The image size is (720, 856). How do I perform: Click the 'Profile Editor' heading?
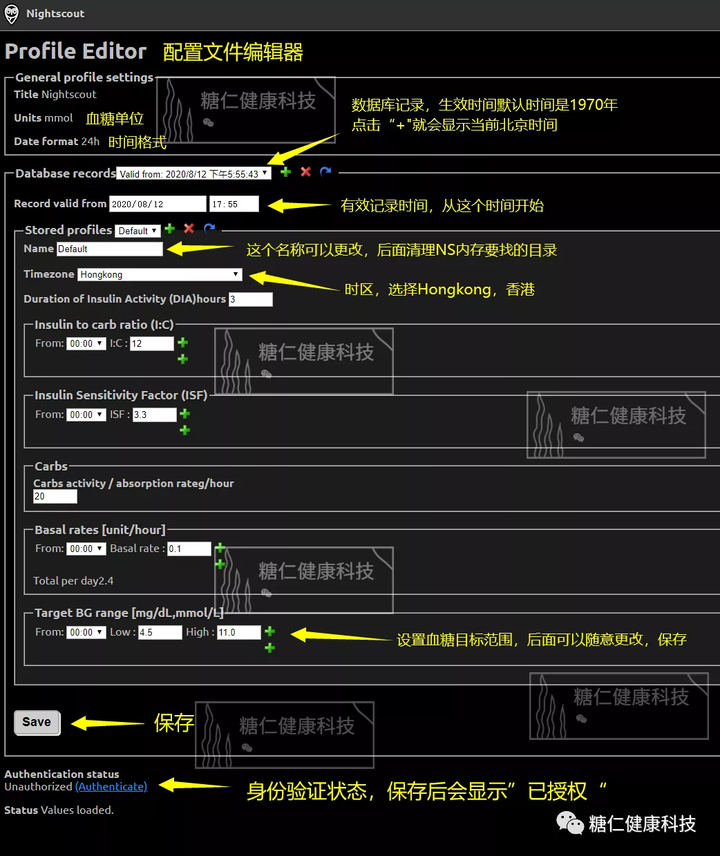(x=75, y=51)
